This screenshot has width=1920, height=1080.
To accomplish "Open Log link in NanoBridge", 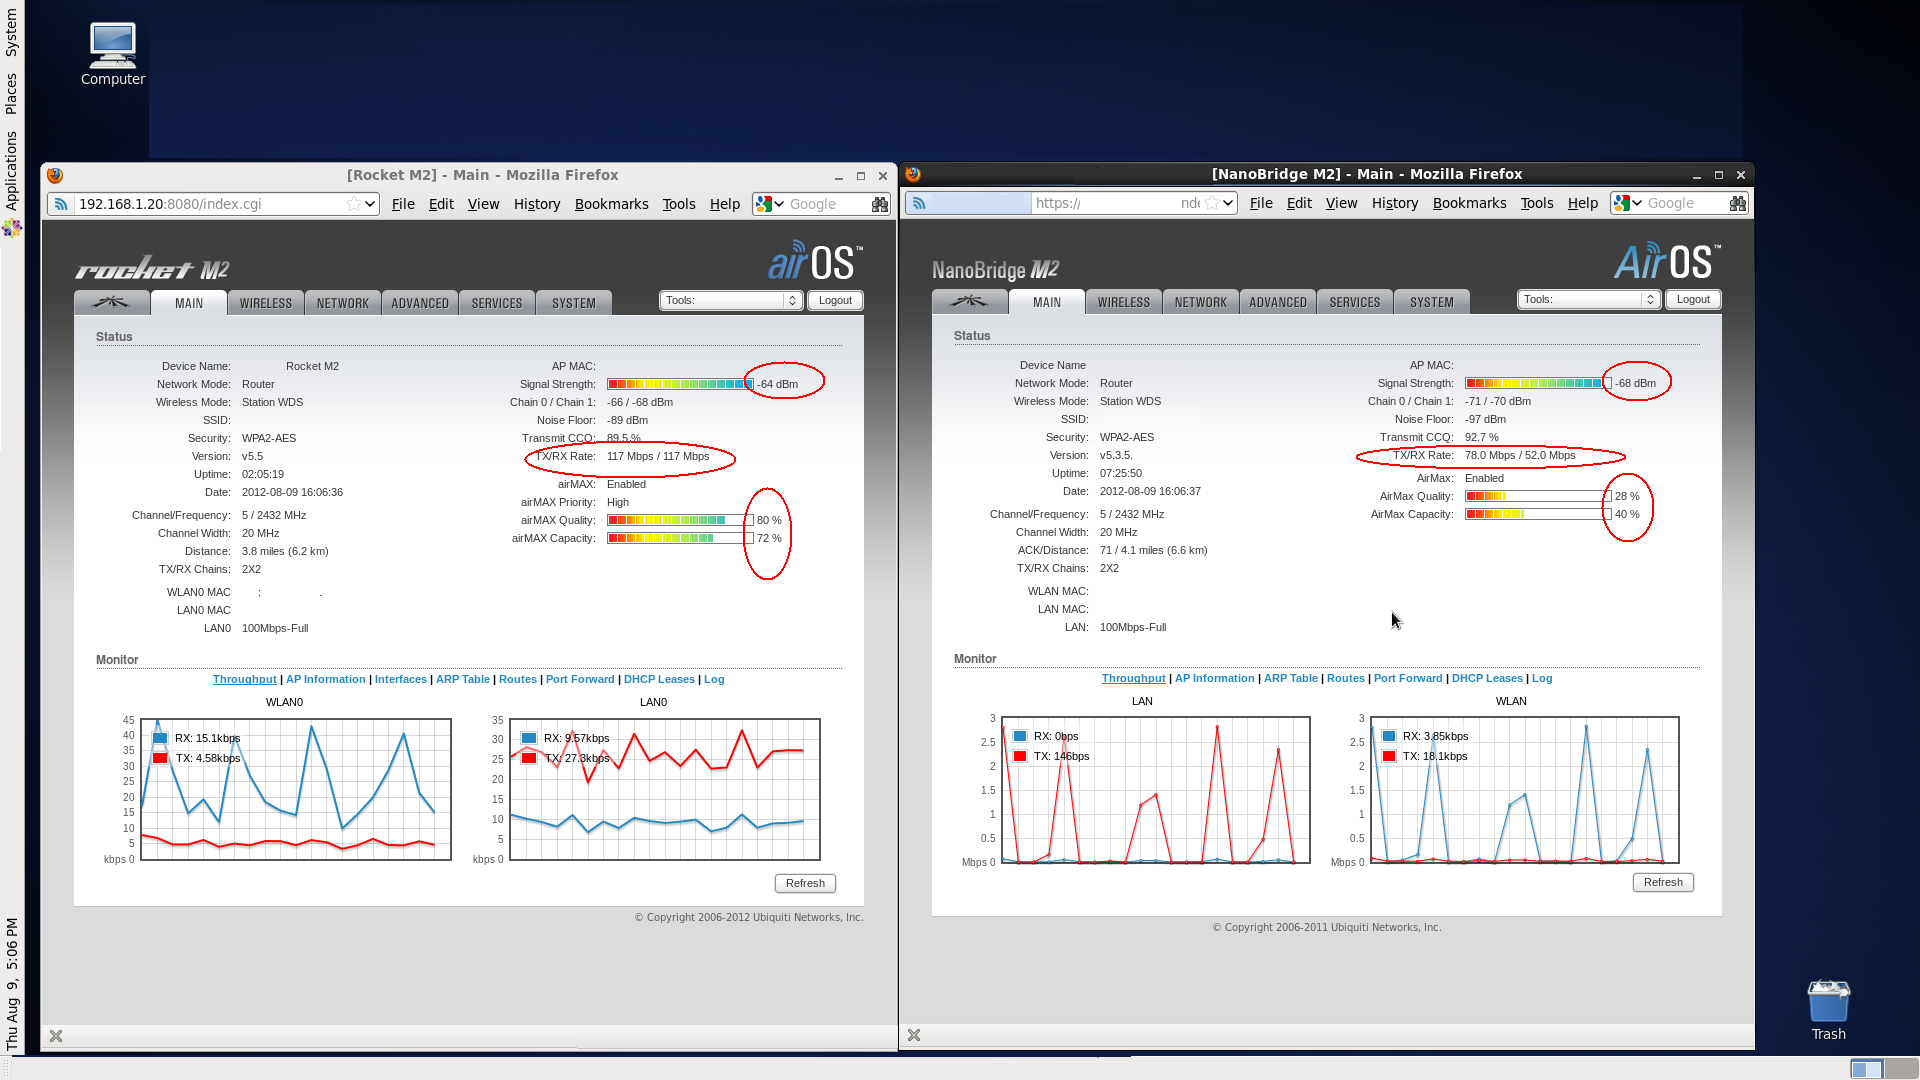I will coord(1542,678).
